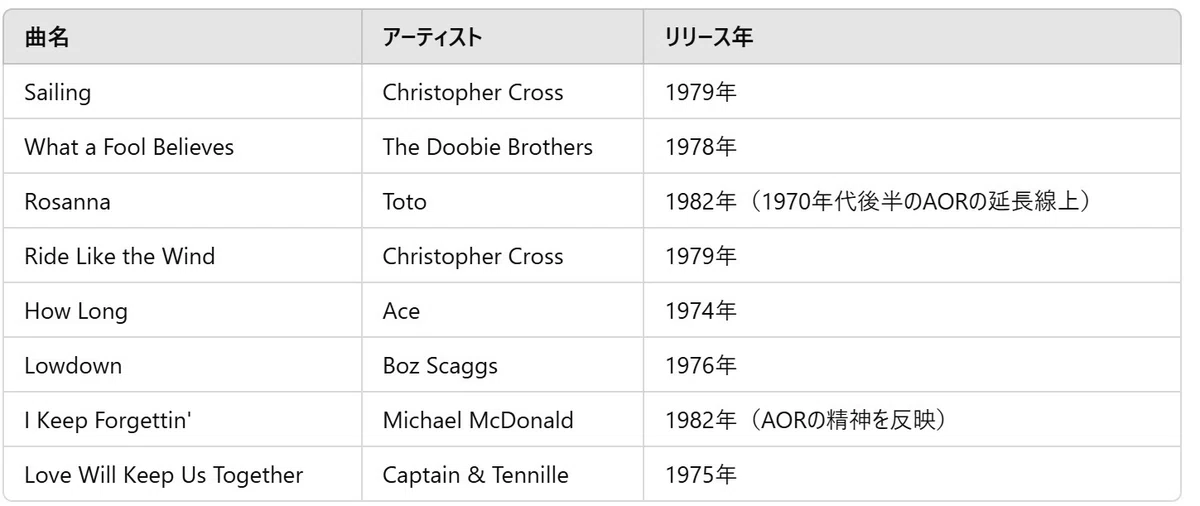Click the Ace artist cell
Image resolution: width=1200 pixels, height=506 pixels.
pyautogui.click(x=503, y=311)
